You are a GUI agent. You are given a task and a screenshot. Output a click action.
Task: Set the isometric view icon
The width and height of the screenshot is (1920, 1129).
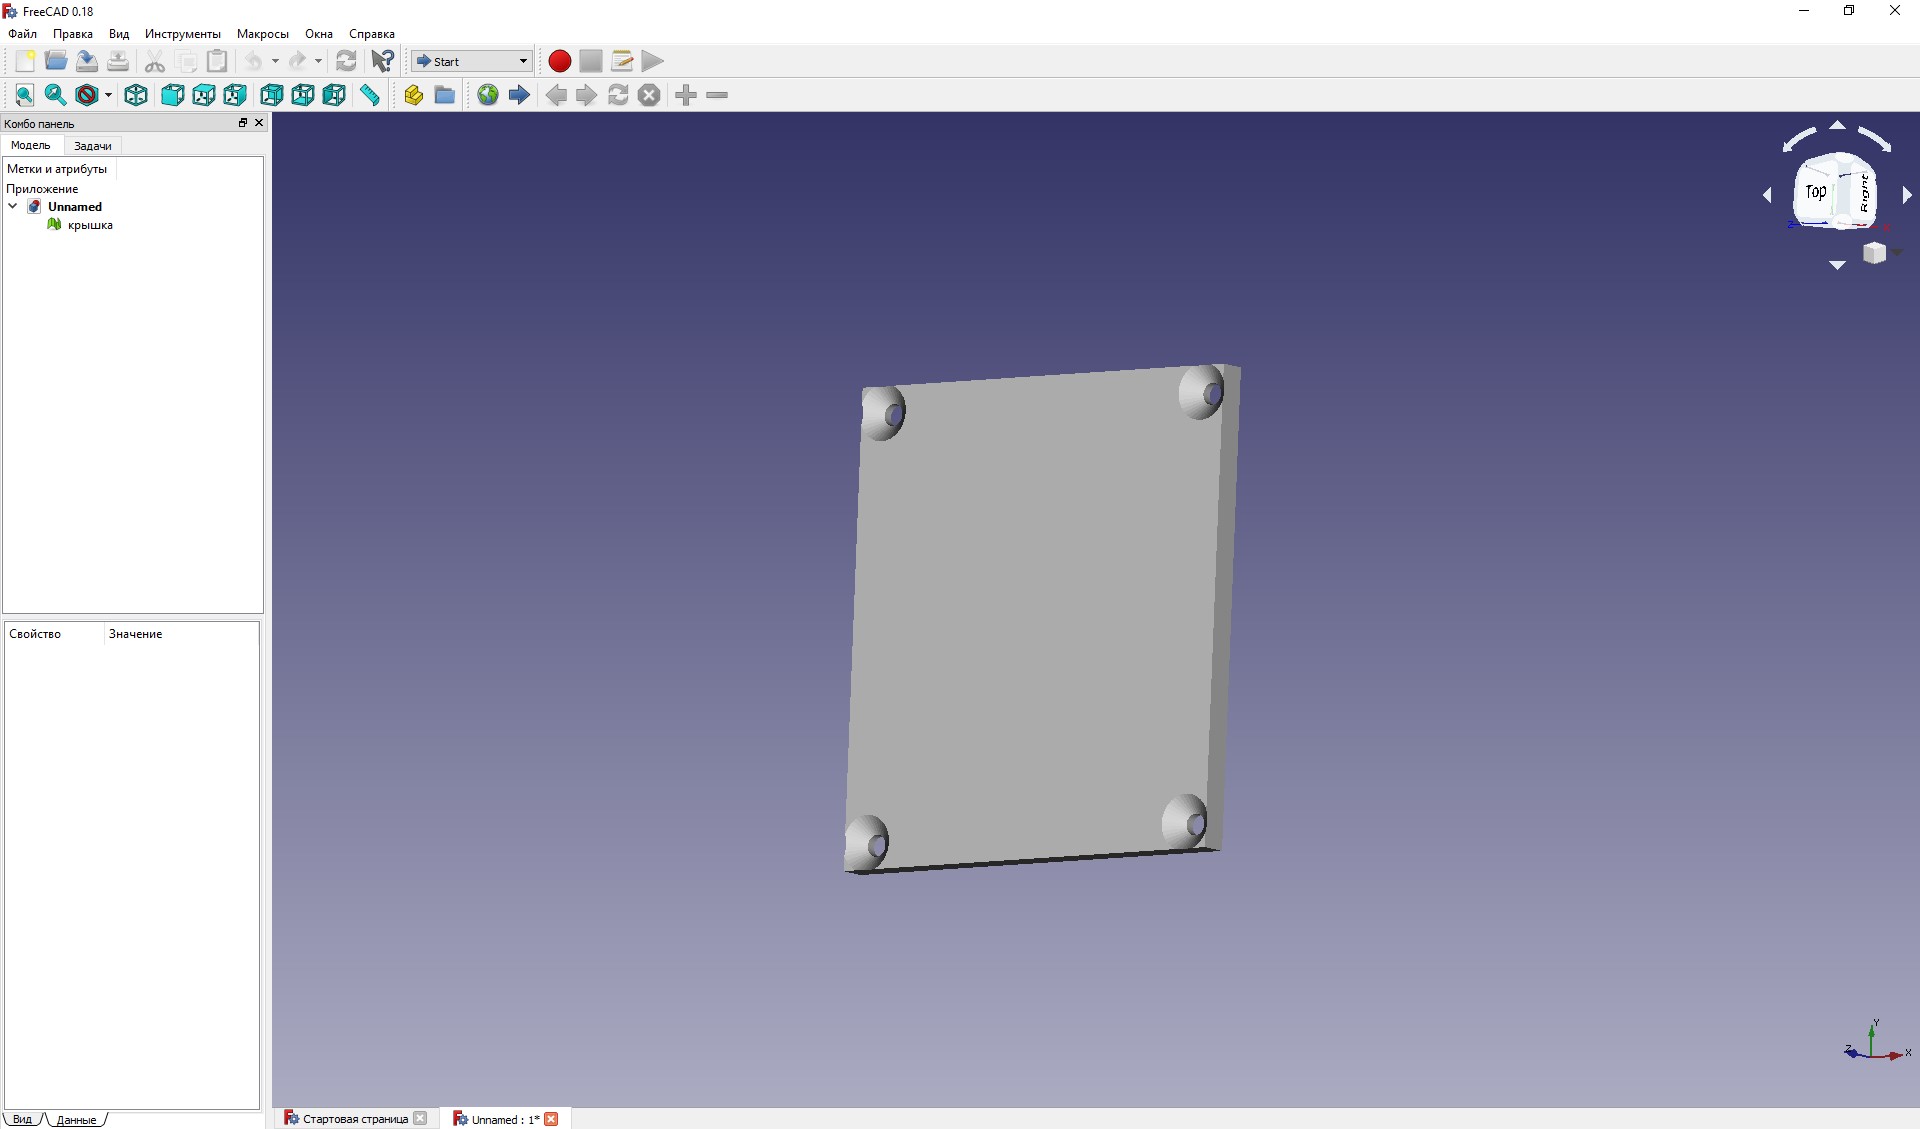coord(136,95)
